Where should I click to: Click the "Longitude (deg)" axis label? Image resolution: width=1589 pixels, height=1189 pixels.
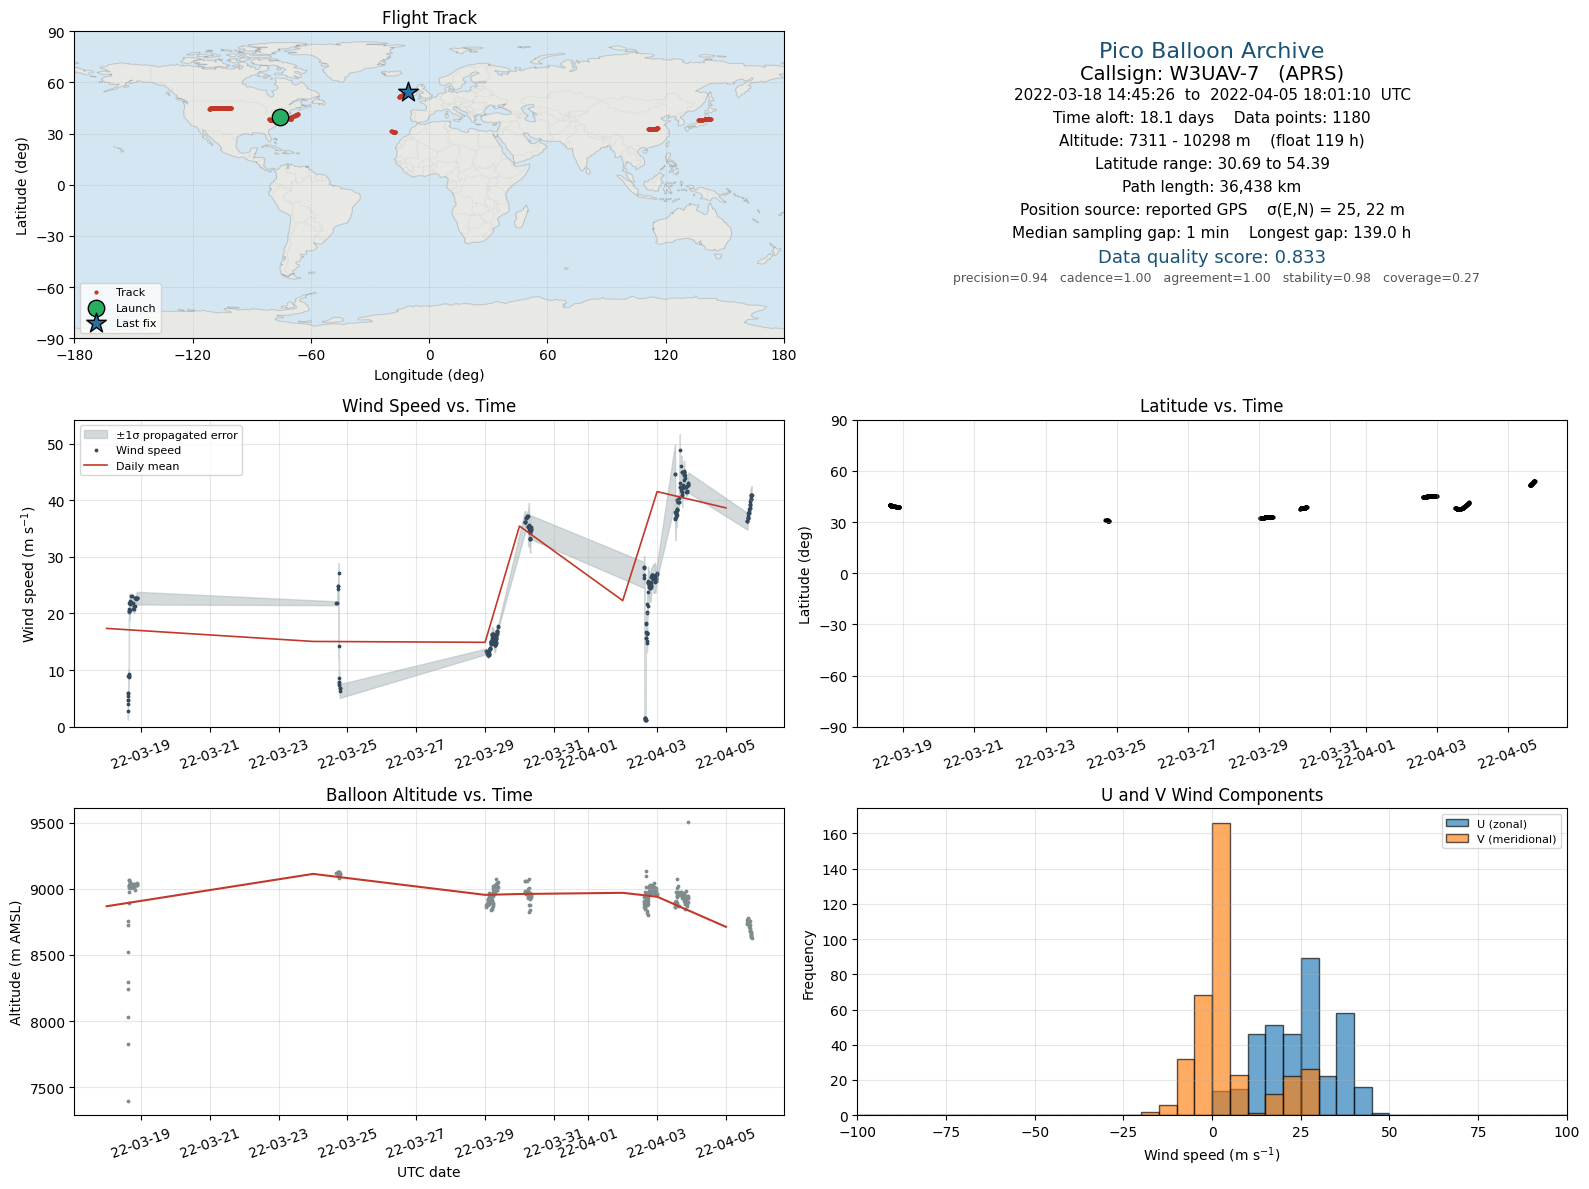tap(429, 375)
